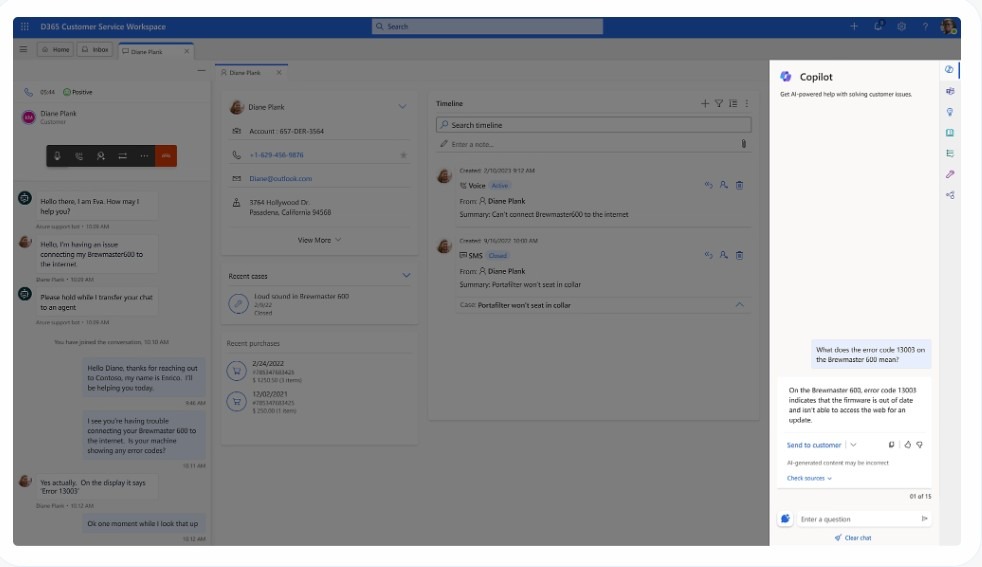
Task: Click the link icon on Voice record
Action: click(x=708, y=185)
